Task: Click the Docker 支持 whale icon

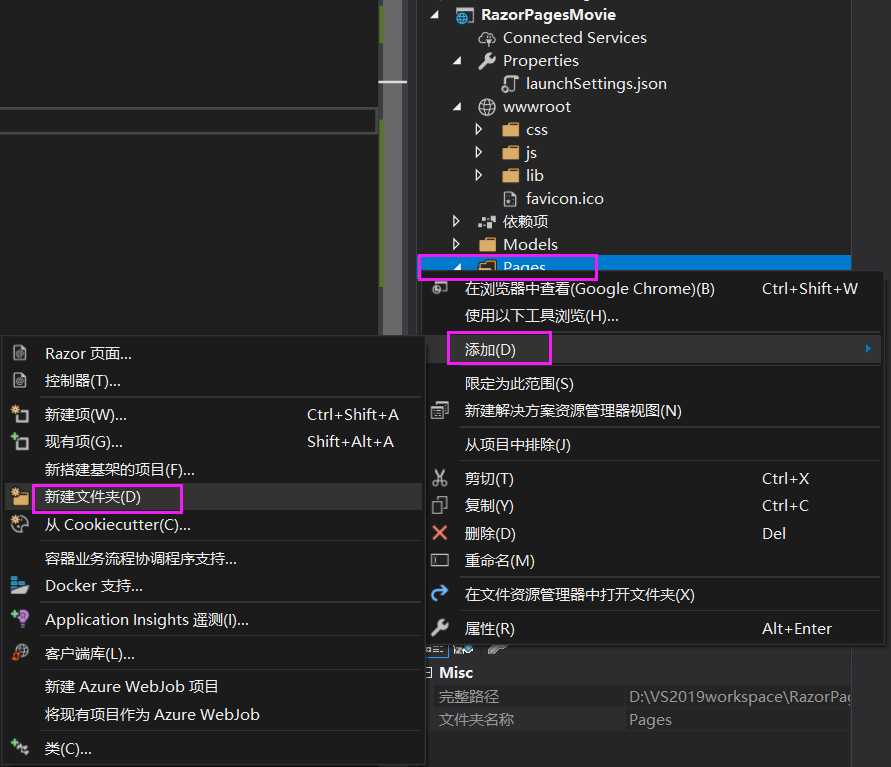Action: pos(20,585)
